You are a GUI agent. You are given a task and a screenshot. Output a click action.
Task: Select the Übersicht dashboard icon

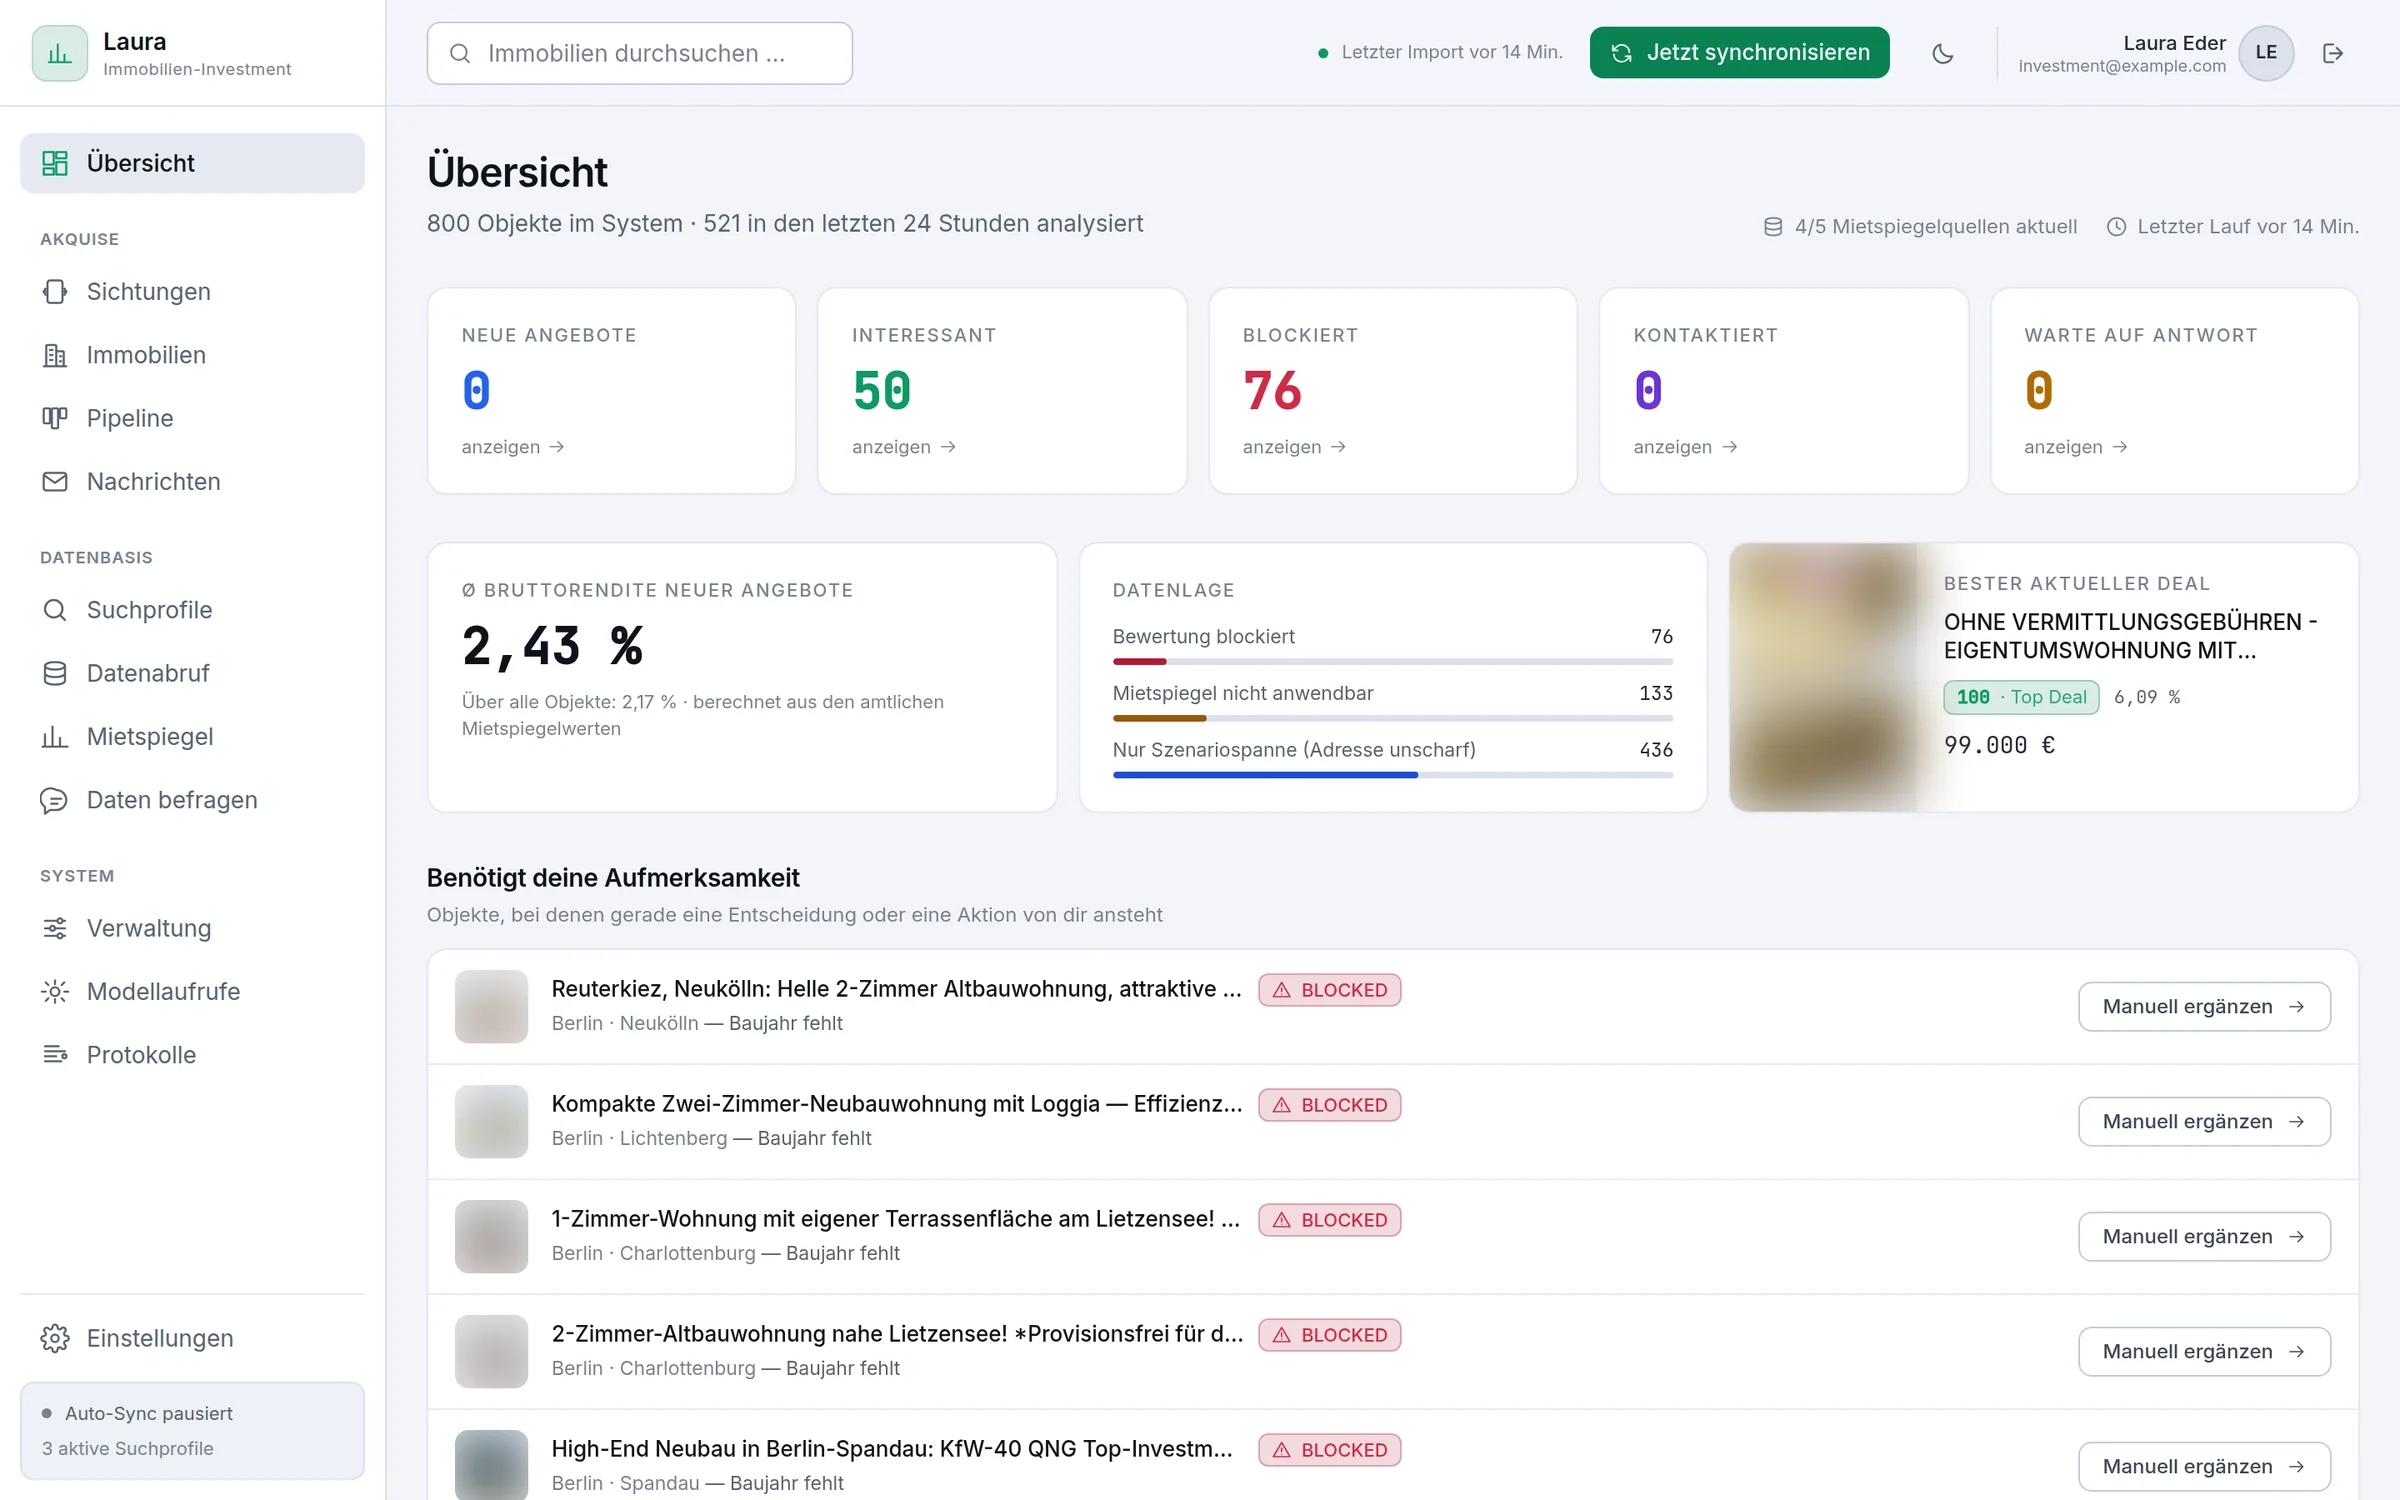point(55,163)
